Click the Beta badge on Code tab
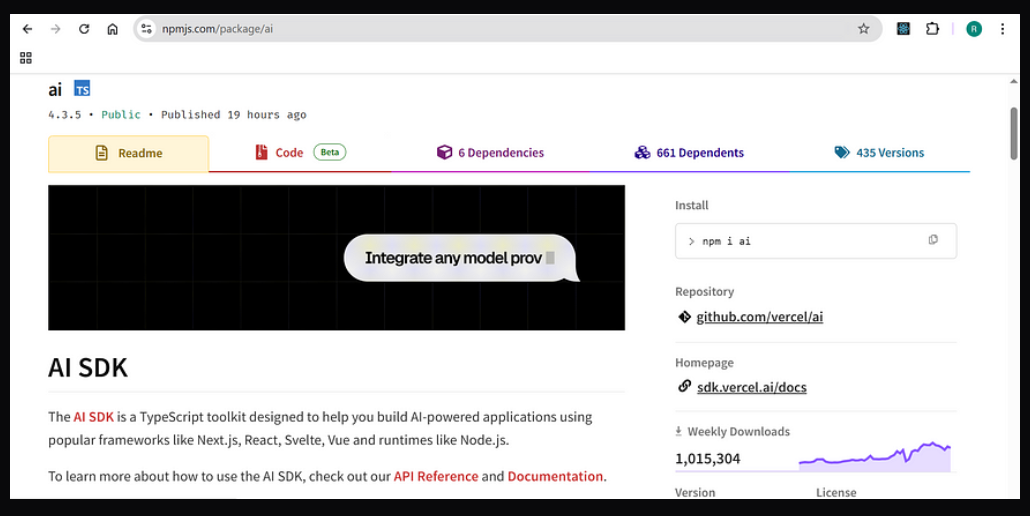 click(x=330, y=152)
